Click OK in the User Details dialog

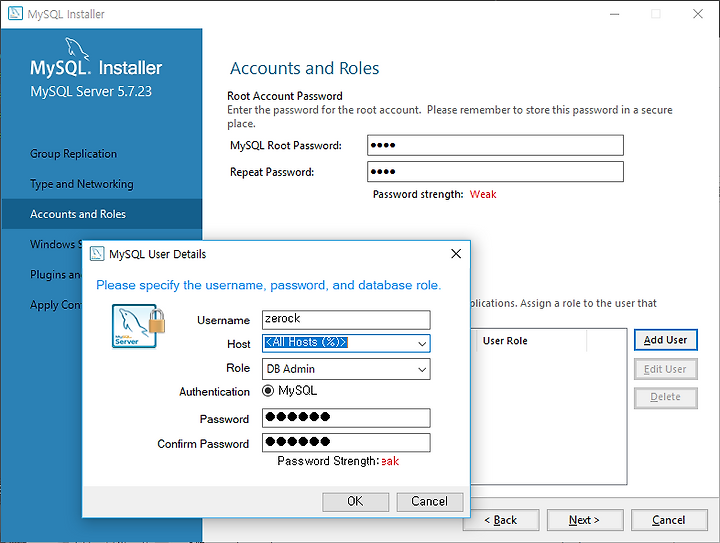click(355, 501)
